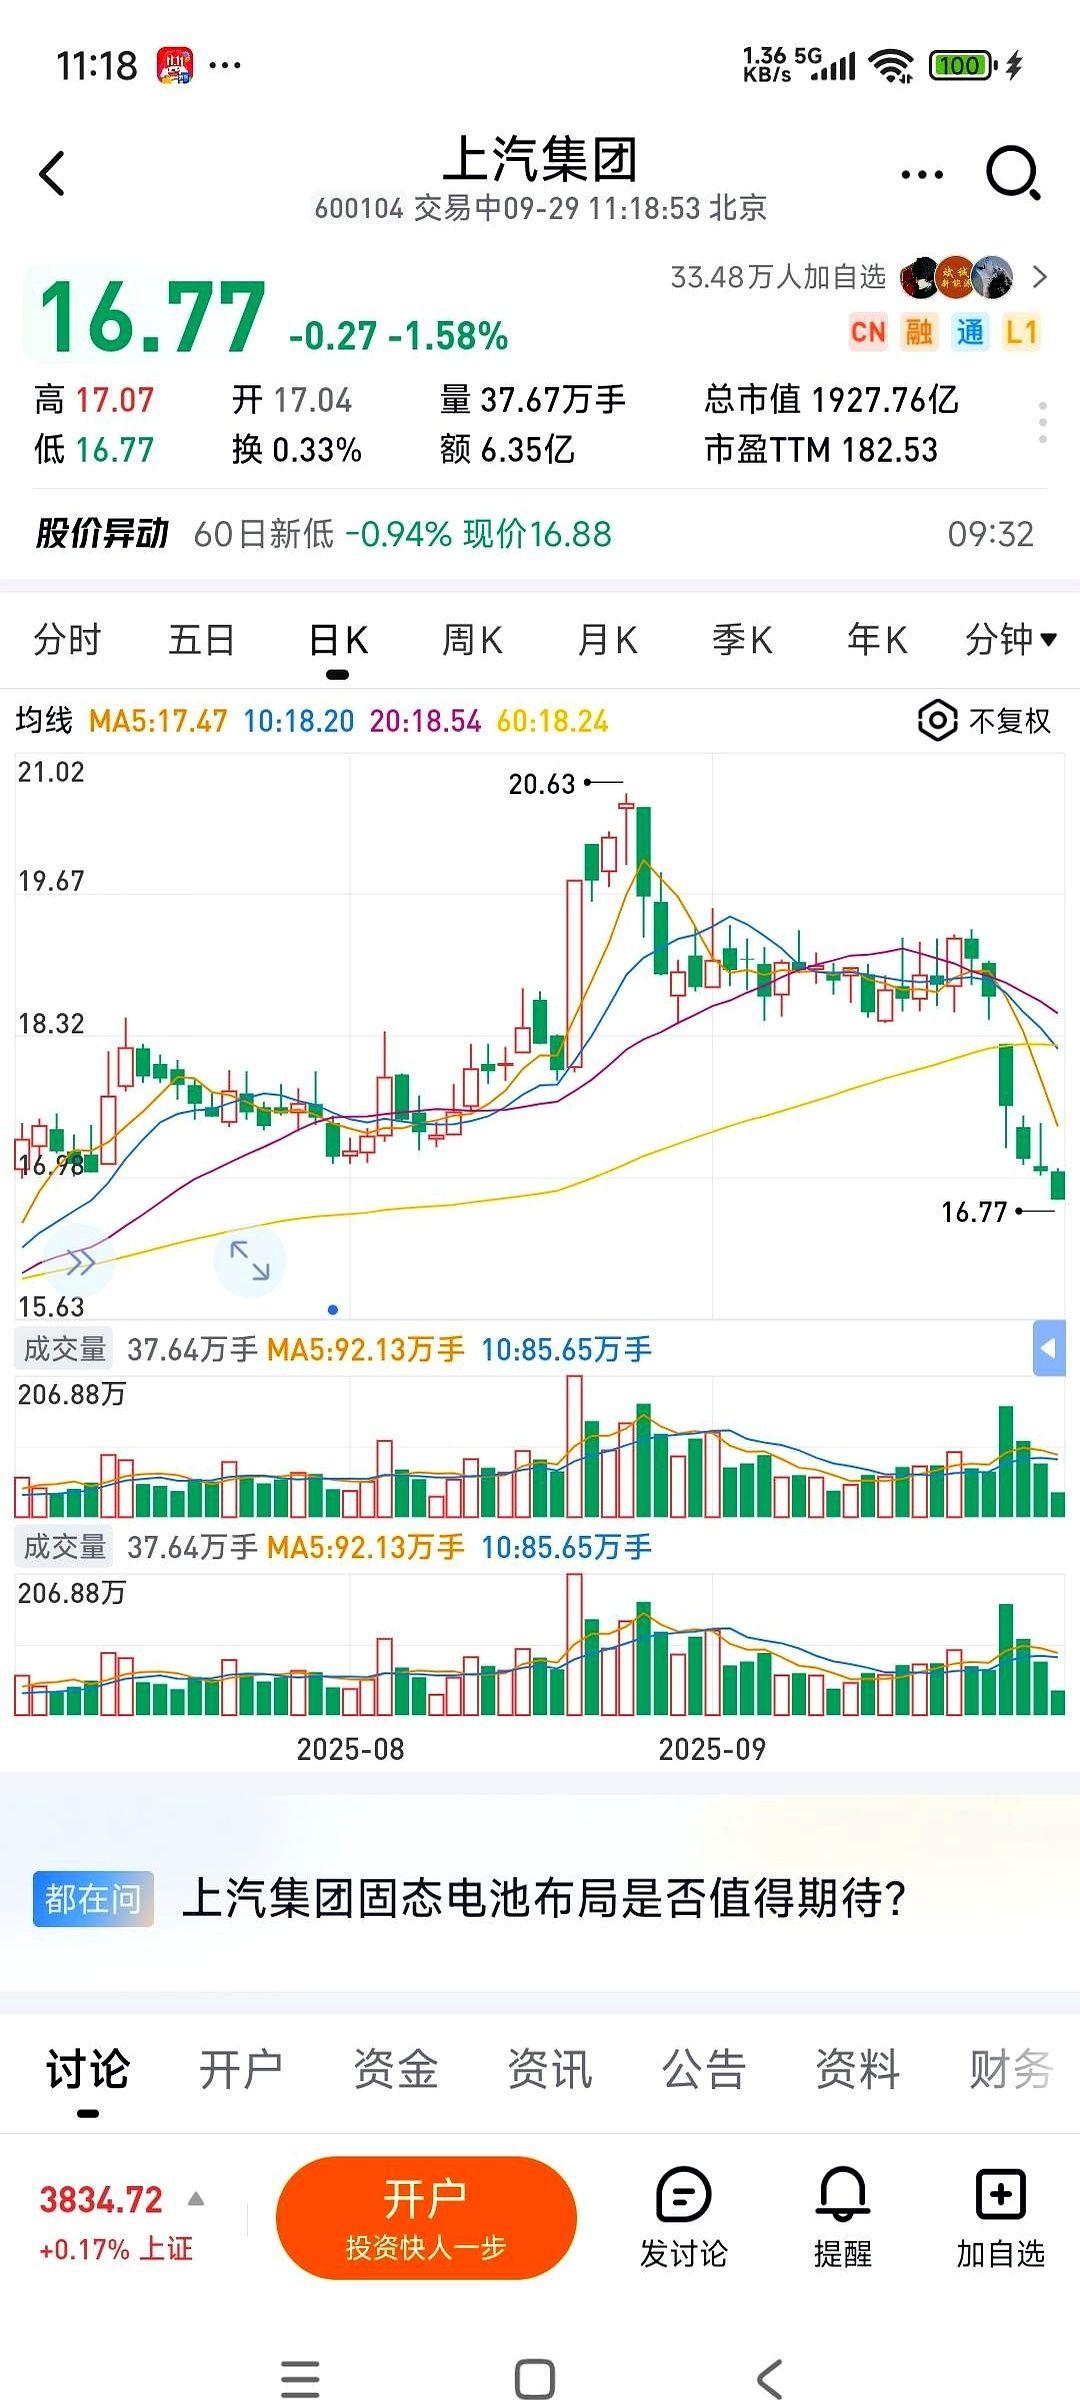This screenshot has width=1080, height=2400.
Task: Tap Android system back chevron
Action: pyautogui.click(x=770, y=2379)
